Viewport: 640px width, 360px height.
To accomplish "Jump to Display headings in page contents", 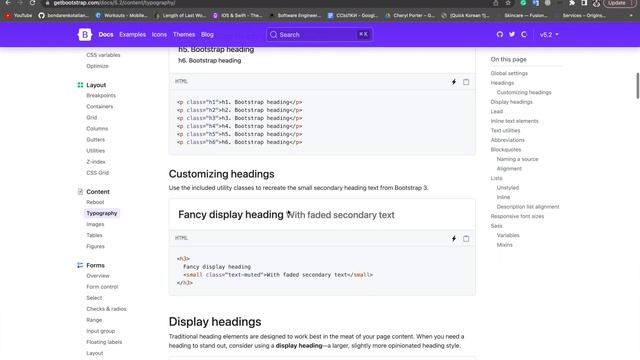I will [511, 102].
